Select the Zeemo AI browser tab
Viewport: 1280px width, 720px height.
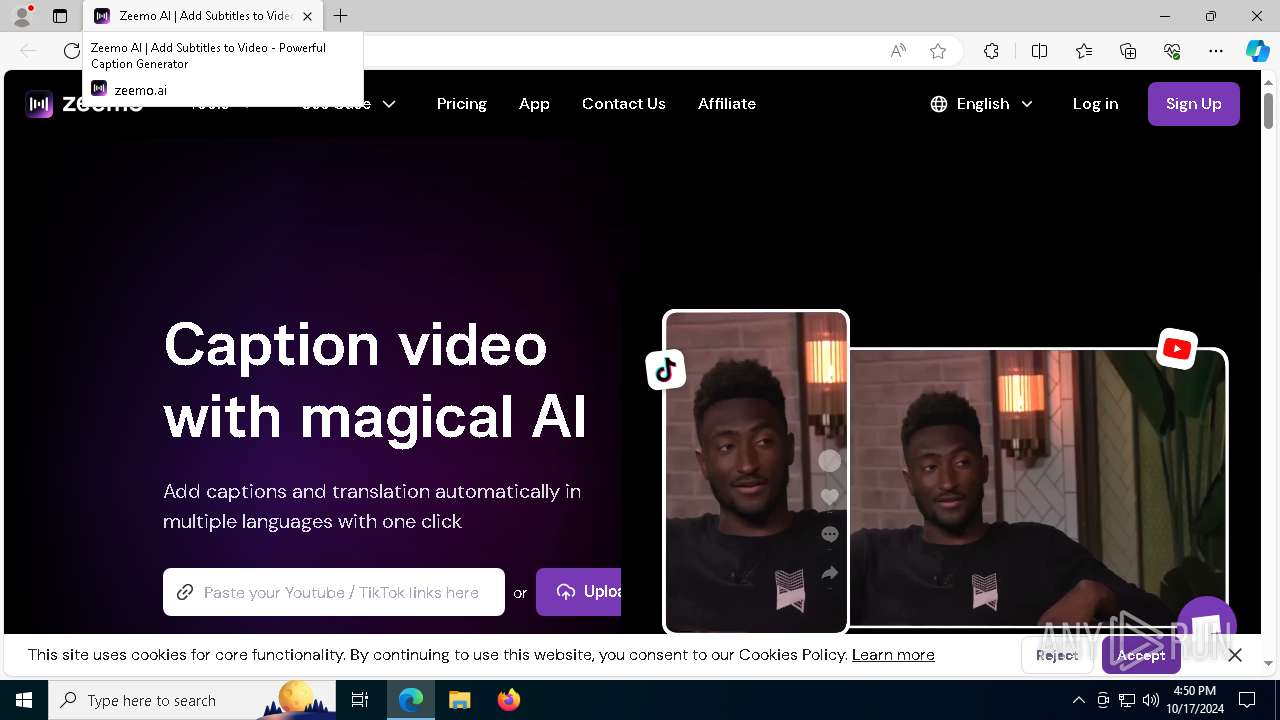point(204,16)
